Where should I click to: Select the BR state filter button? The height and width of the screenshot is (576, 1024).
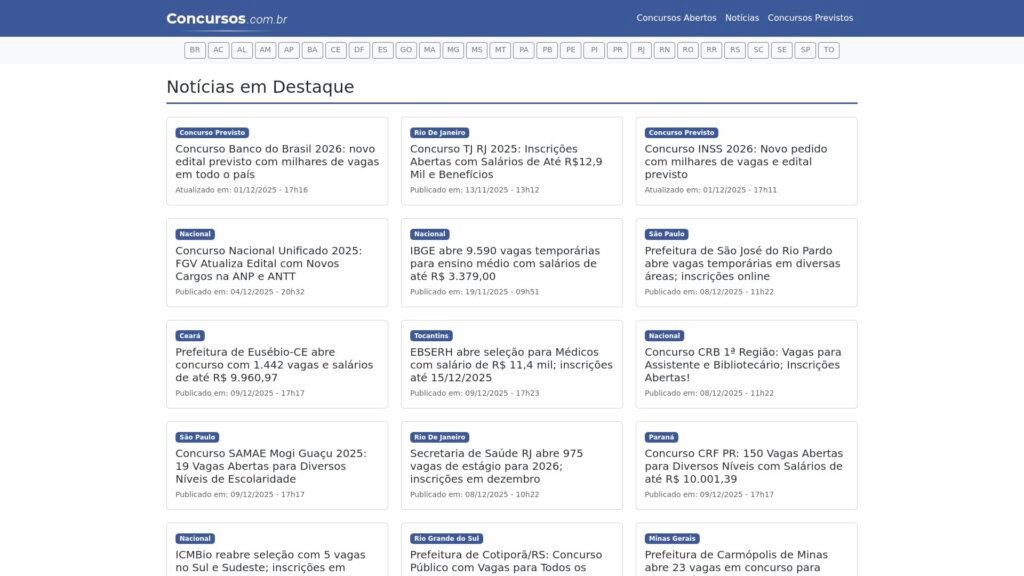pos(195,50)
